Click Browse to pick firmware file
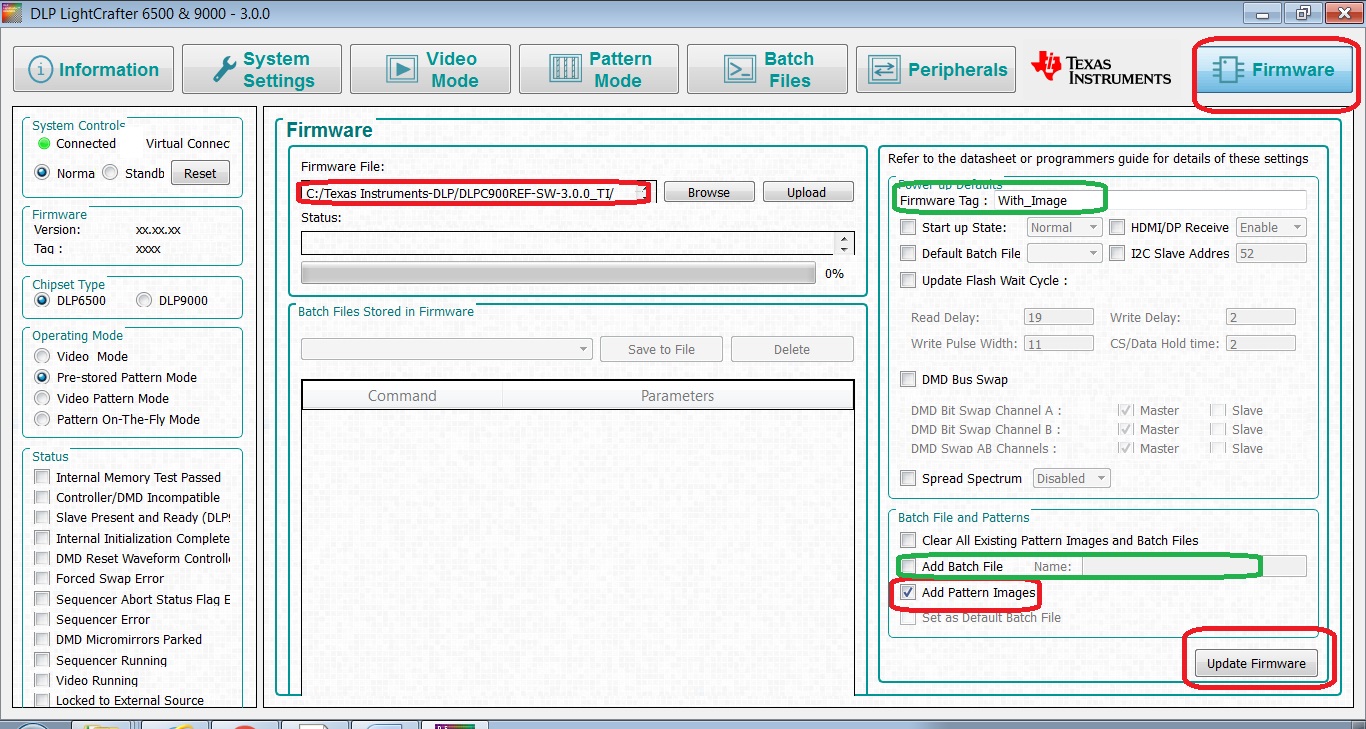The width and height of the screenshot is (1366, 729). pyautogui.click(x=709, y=192)
